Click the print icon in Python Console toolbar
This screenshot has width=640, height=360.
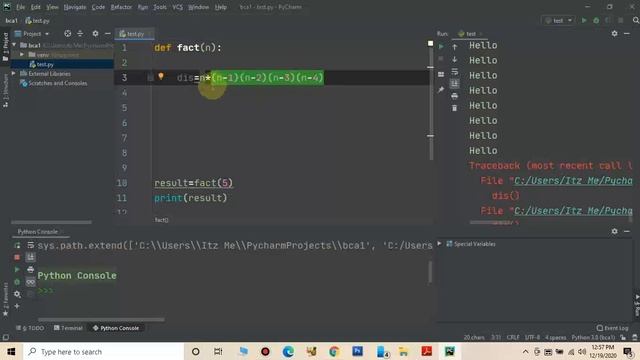point(31,269)
